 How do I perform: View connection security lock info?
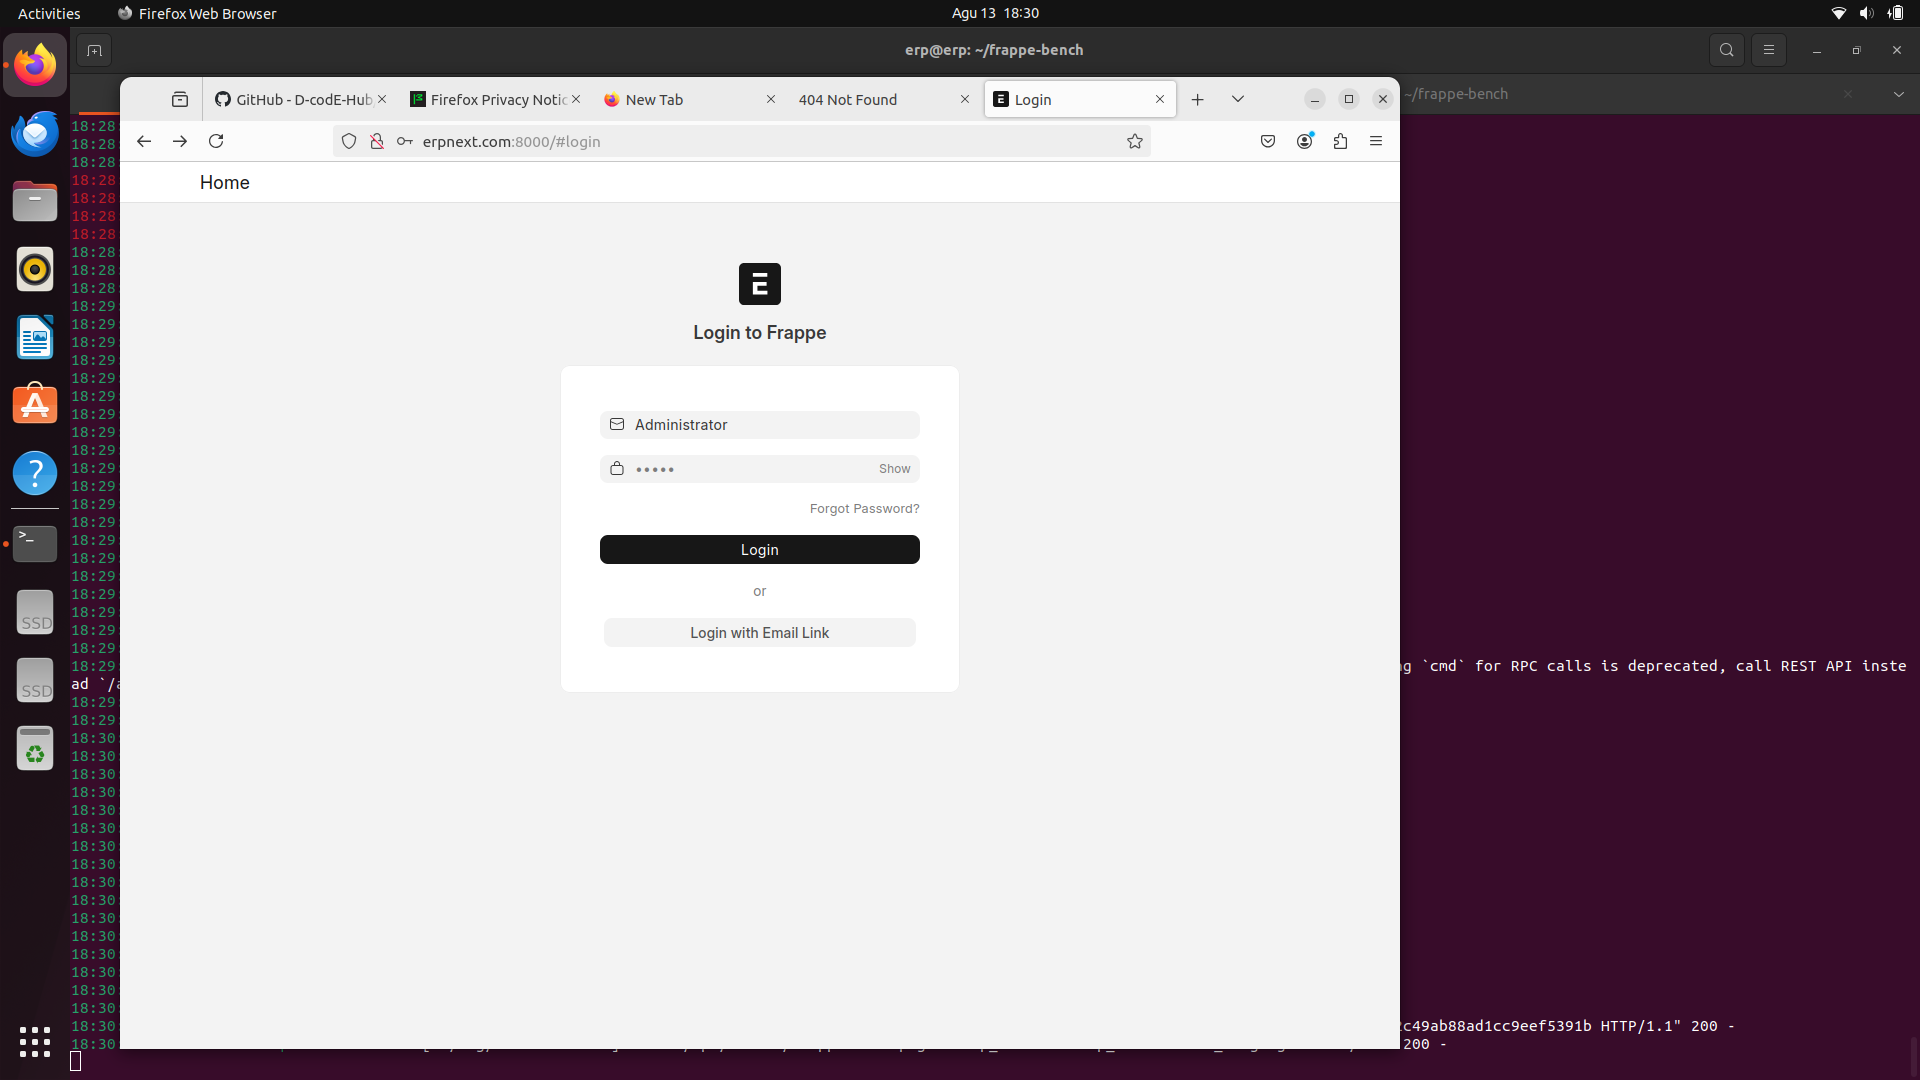coord(377,141)
